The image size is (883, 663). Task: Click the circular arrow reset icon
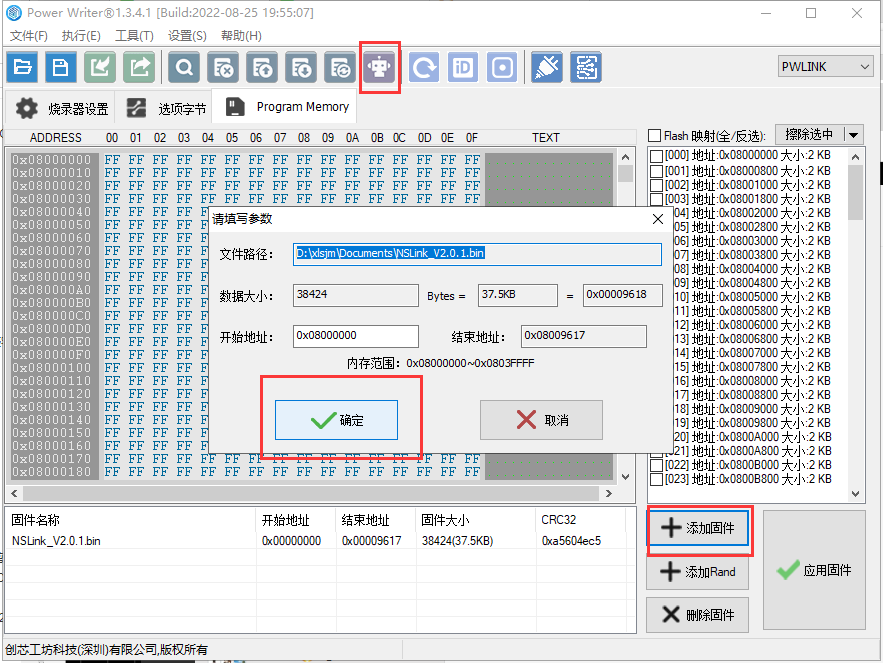tap(424, 68)
